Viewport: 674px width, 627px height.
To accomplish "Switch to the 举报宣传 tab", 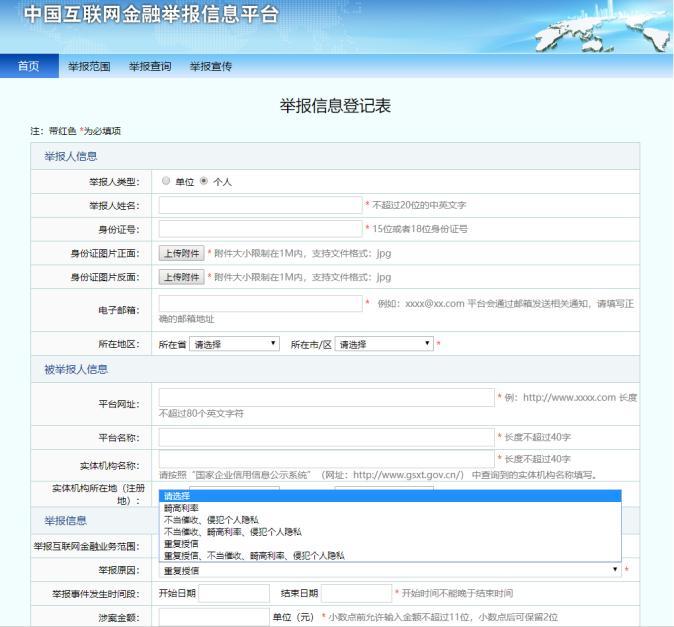I will [210, 66].
